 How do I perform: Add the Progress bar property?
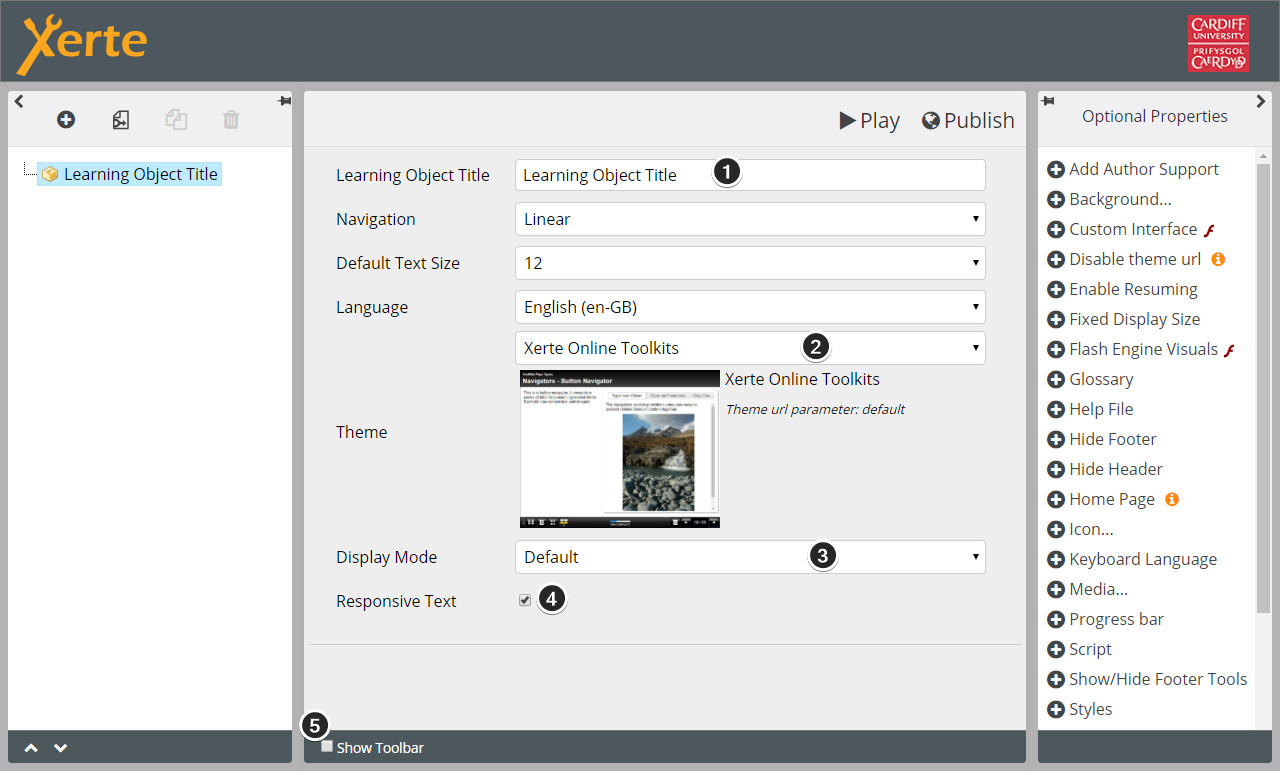click(1106, 619)
